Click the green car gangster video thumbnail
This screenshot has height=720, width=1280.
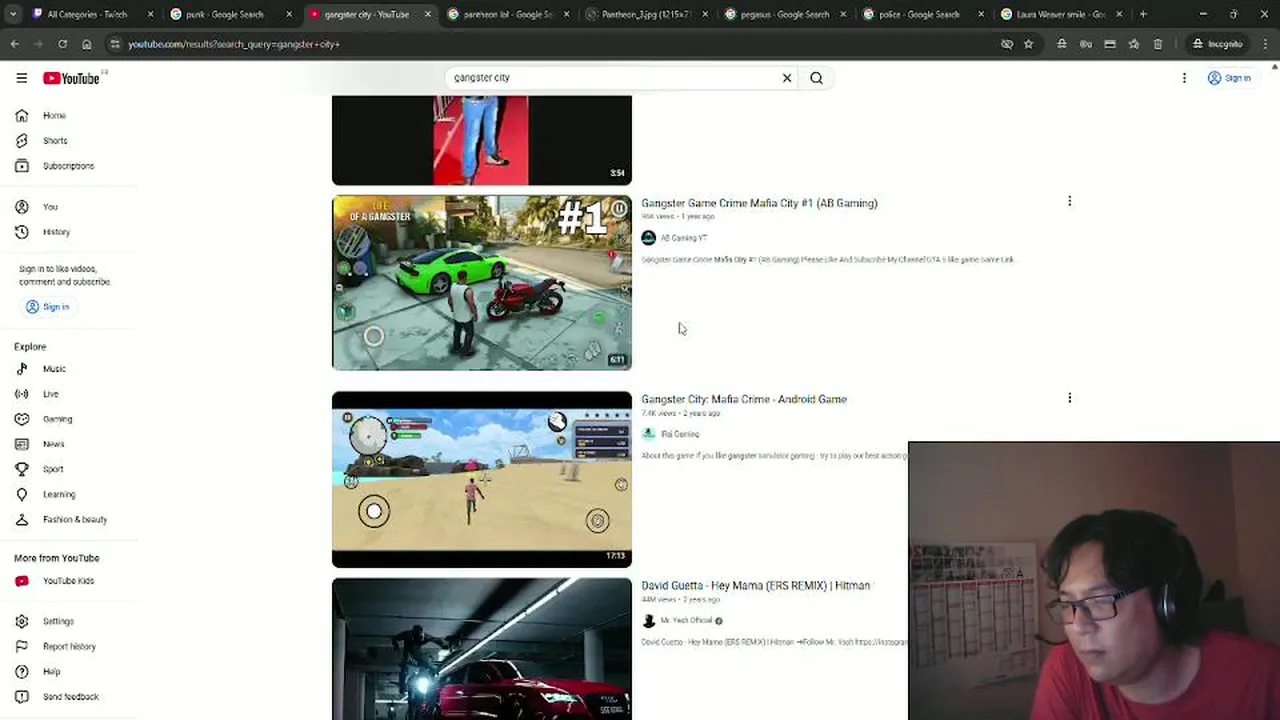[x=482, y=283]
